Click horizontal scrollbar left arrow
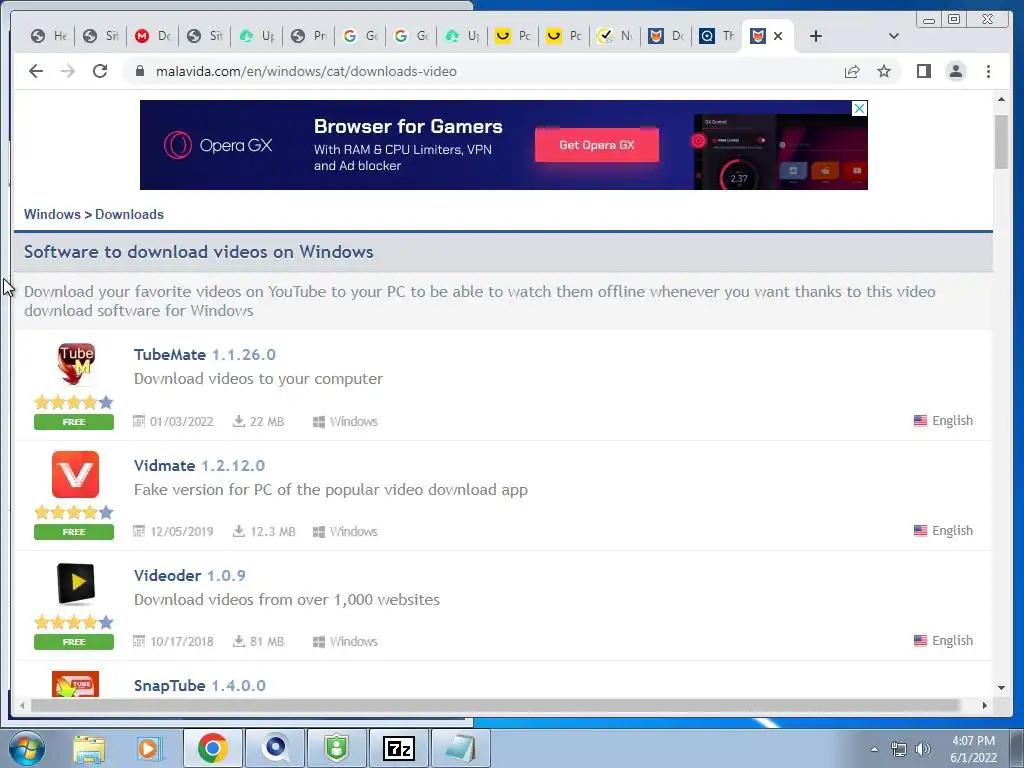The width and height of the screenshot is (1024, 768). point(22,705)
